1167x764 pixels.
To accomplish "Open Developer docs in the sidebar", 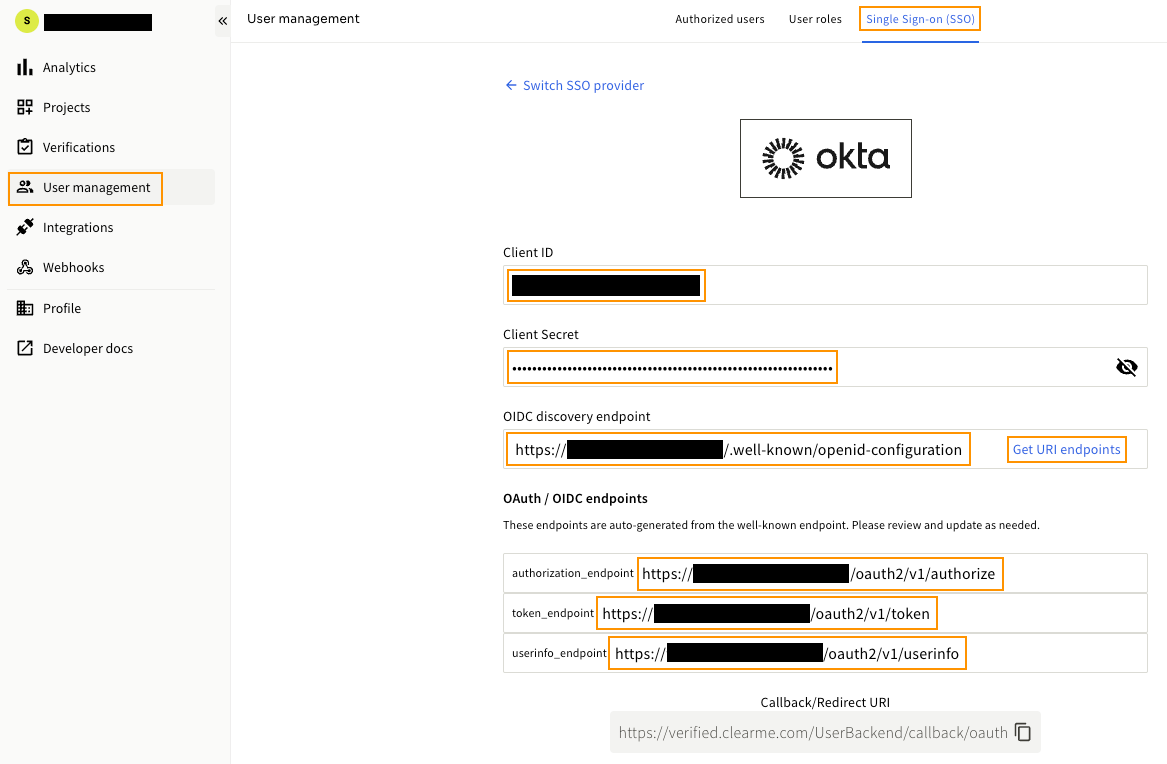I will 112,348.
